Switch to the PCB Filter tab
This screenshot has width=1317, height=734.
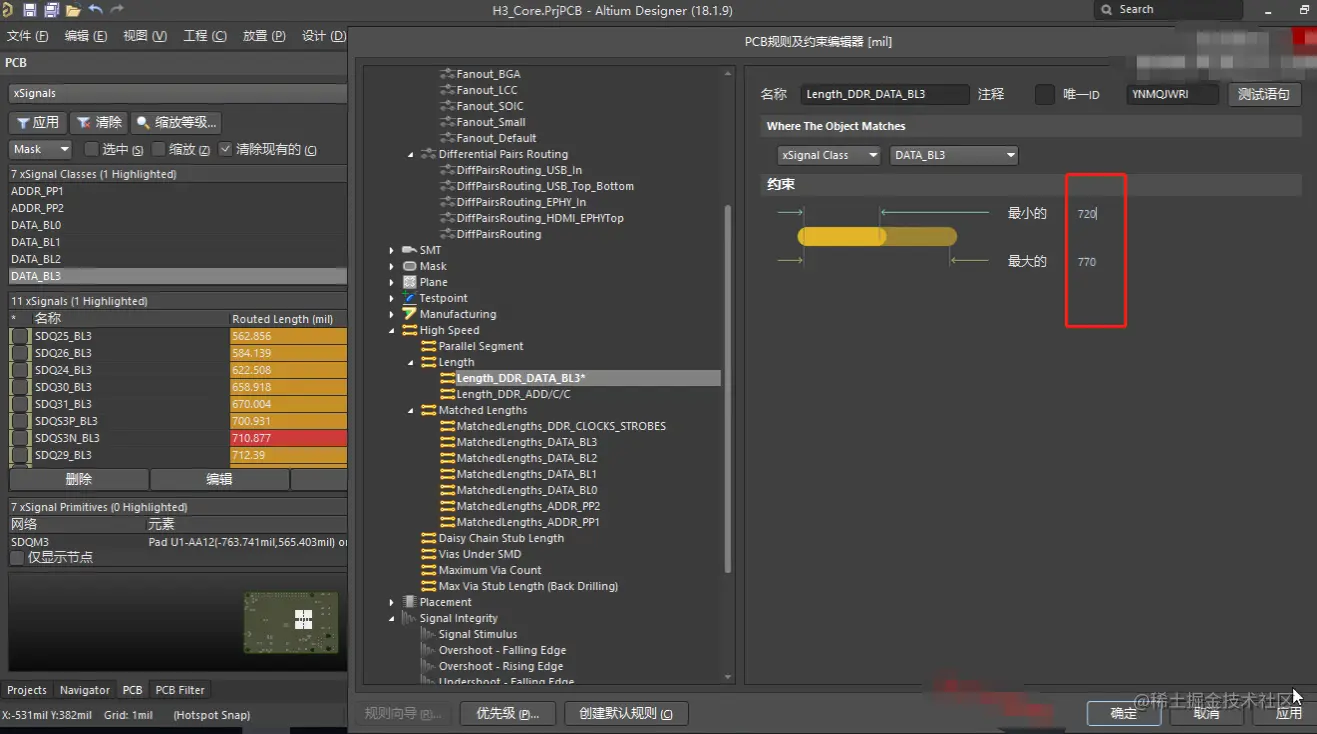coord(180,690)
